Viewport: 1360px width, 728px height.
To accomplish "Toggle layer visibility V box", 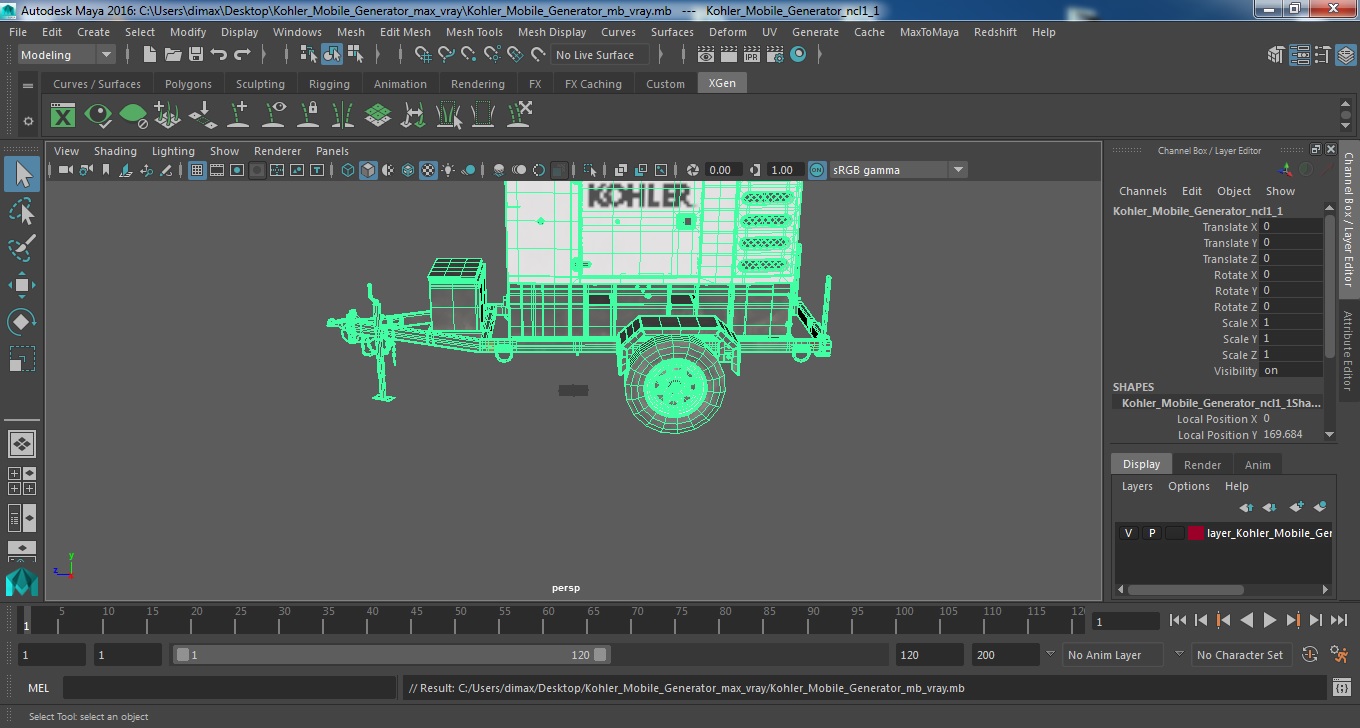I will pos(1128,533).
